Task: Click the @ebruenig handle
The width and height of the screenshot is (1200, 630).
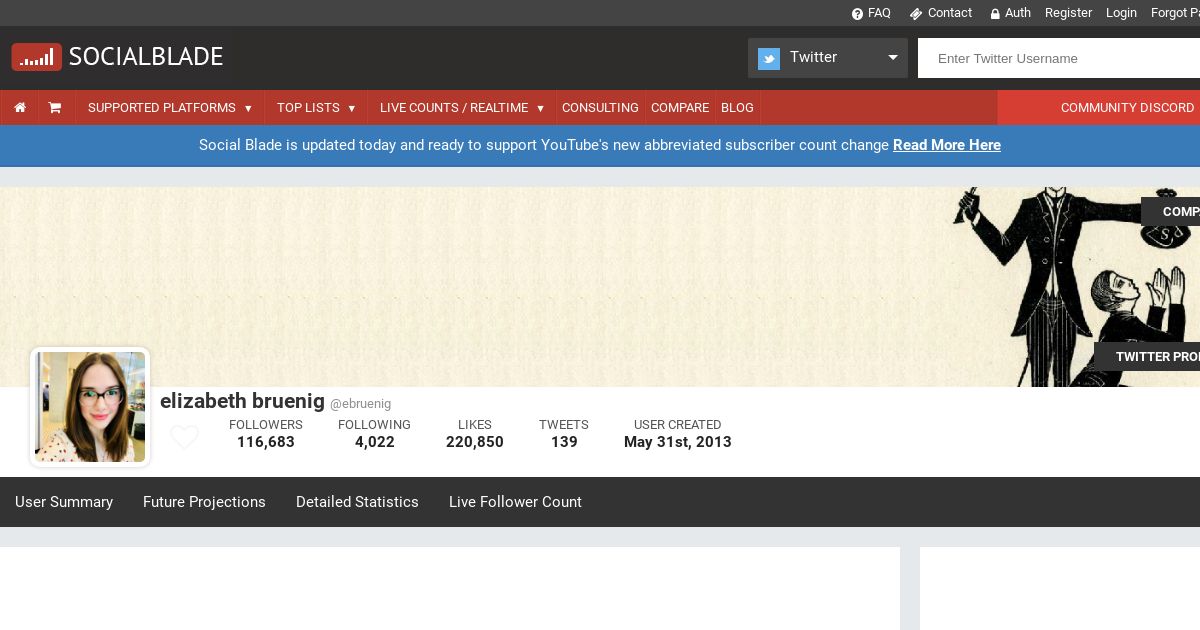Action: pos(360,404)
